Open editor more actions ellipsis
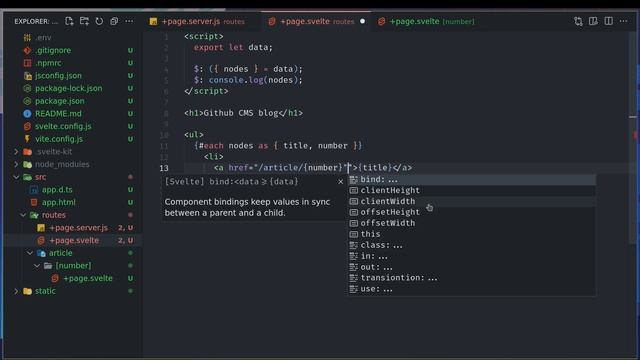 (x=623, y=21)
